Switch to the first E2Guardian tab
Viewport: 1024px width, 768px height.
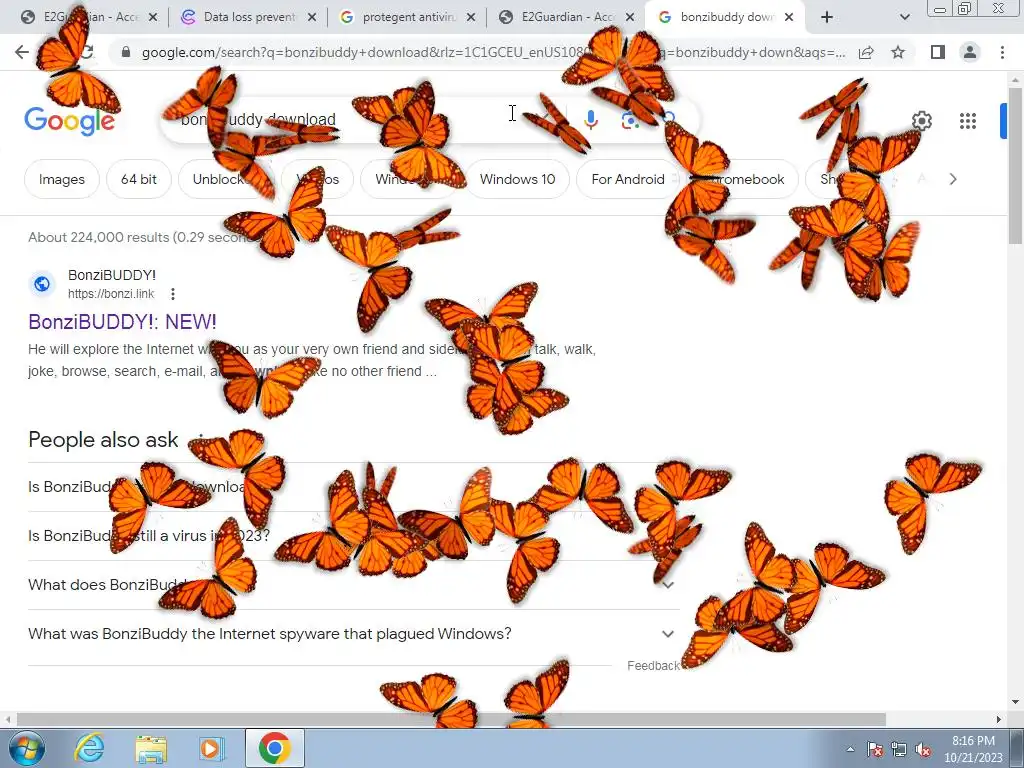click(89, 18)
